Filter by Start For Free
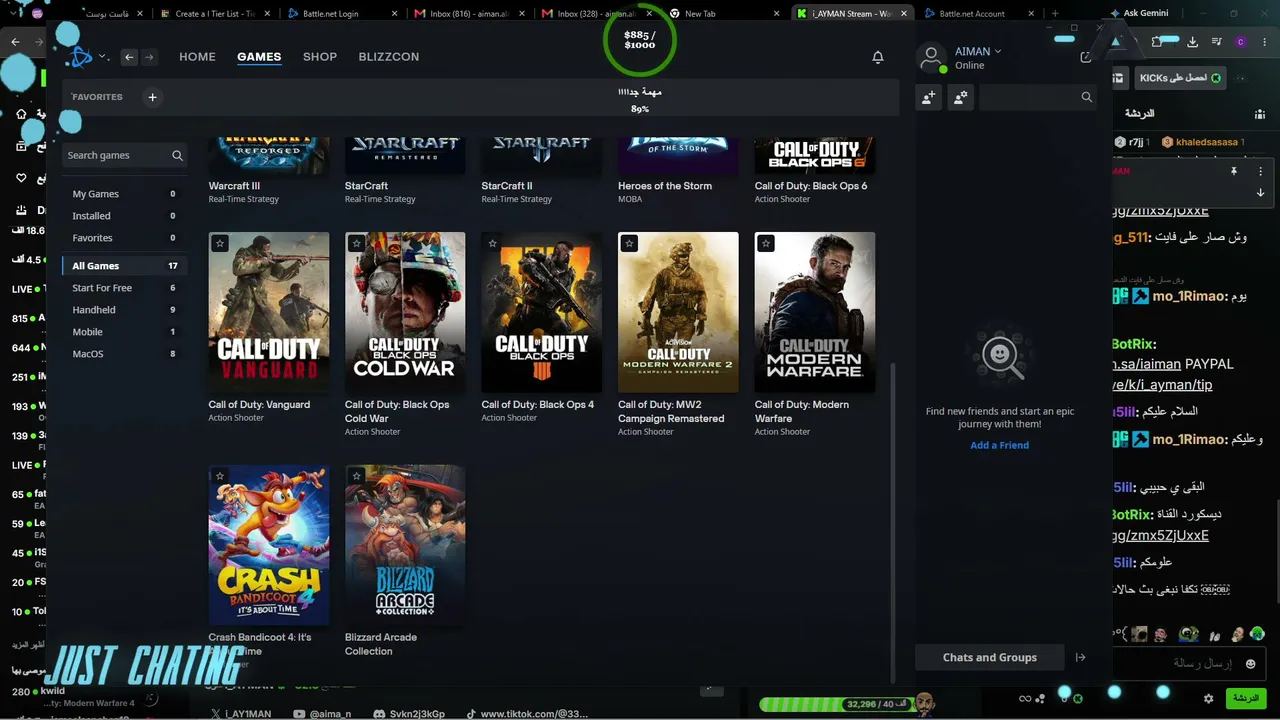 pyautogui.click(x=124, y=288)
